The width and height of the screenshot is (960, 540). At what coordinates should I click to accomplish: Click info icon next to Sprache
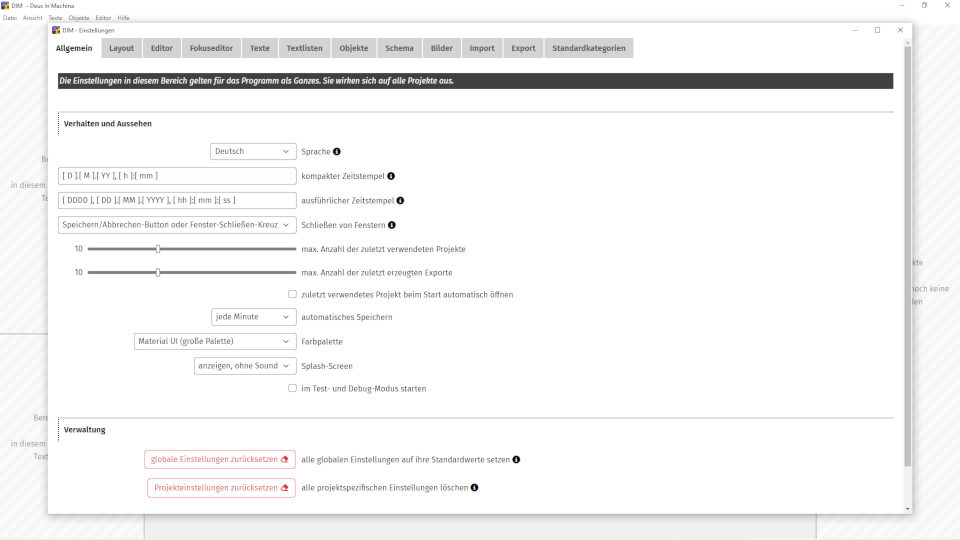337,152
